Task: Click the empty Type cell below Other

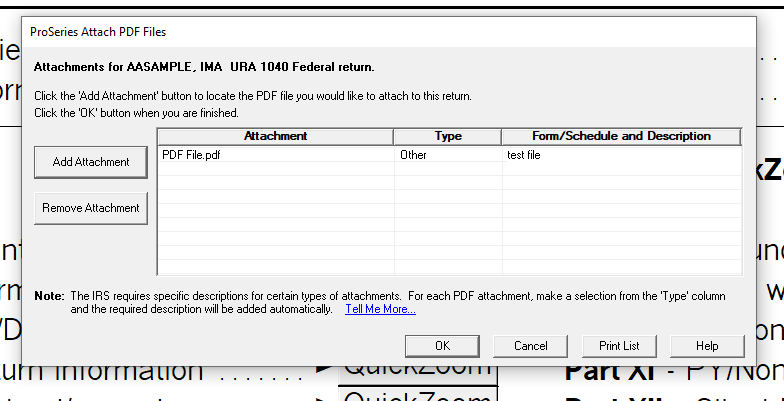Action: click(x=447, y=170)
